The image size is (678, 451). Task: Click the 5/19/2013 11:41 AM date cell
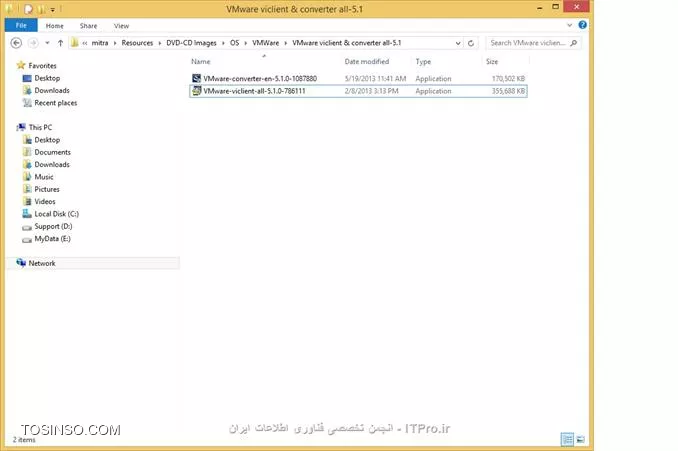pyautogui.click(x=375, y=79)
